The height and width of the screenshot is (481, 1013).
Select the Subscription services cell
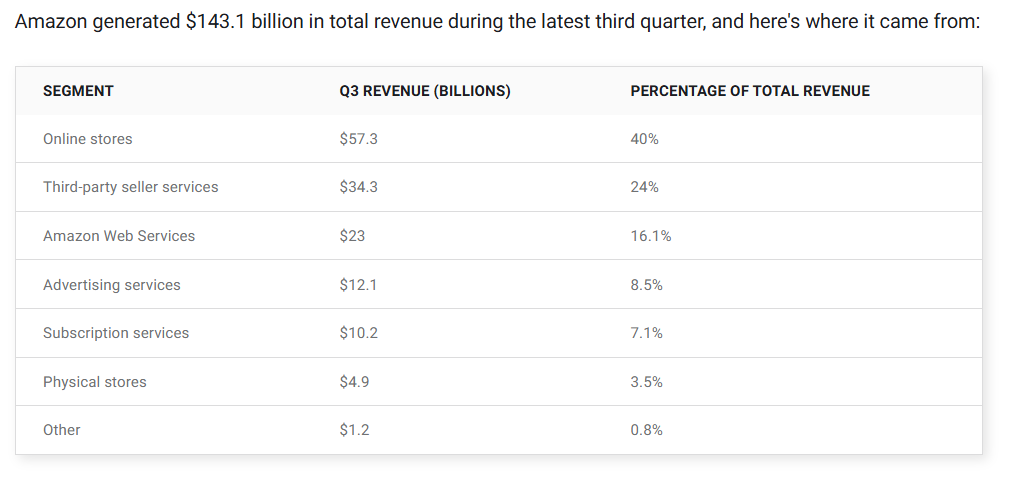click(116, 333)
